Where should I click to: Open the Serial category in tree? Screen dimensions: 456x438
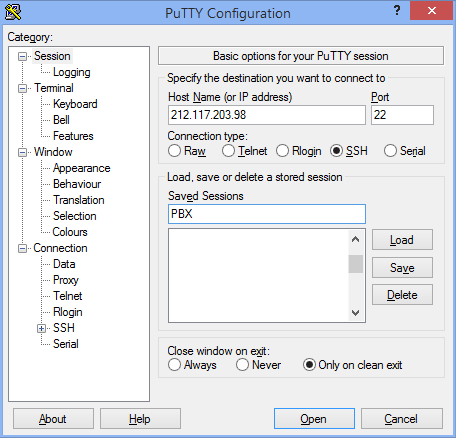[x=66, y=344]
